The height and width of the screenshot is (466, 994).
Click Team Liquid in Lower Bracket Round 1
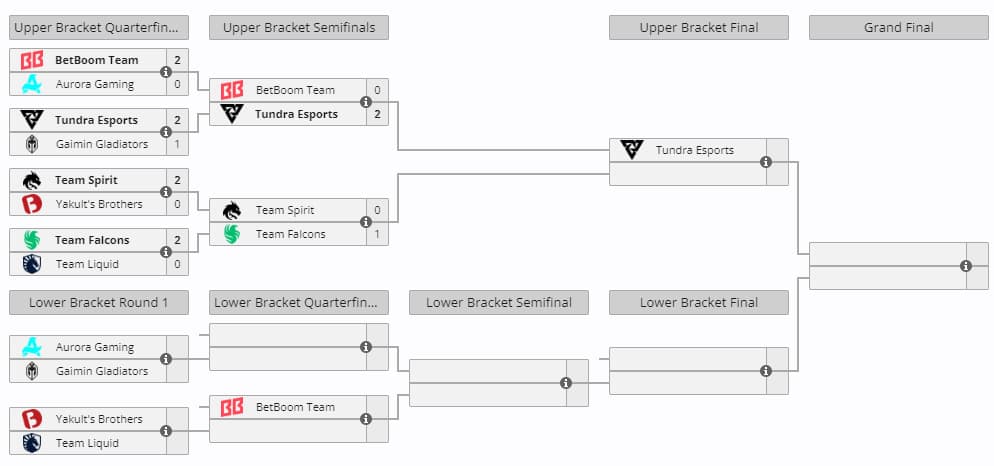86,443
